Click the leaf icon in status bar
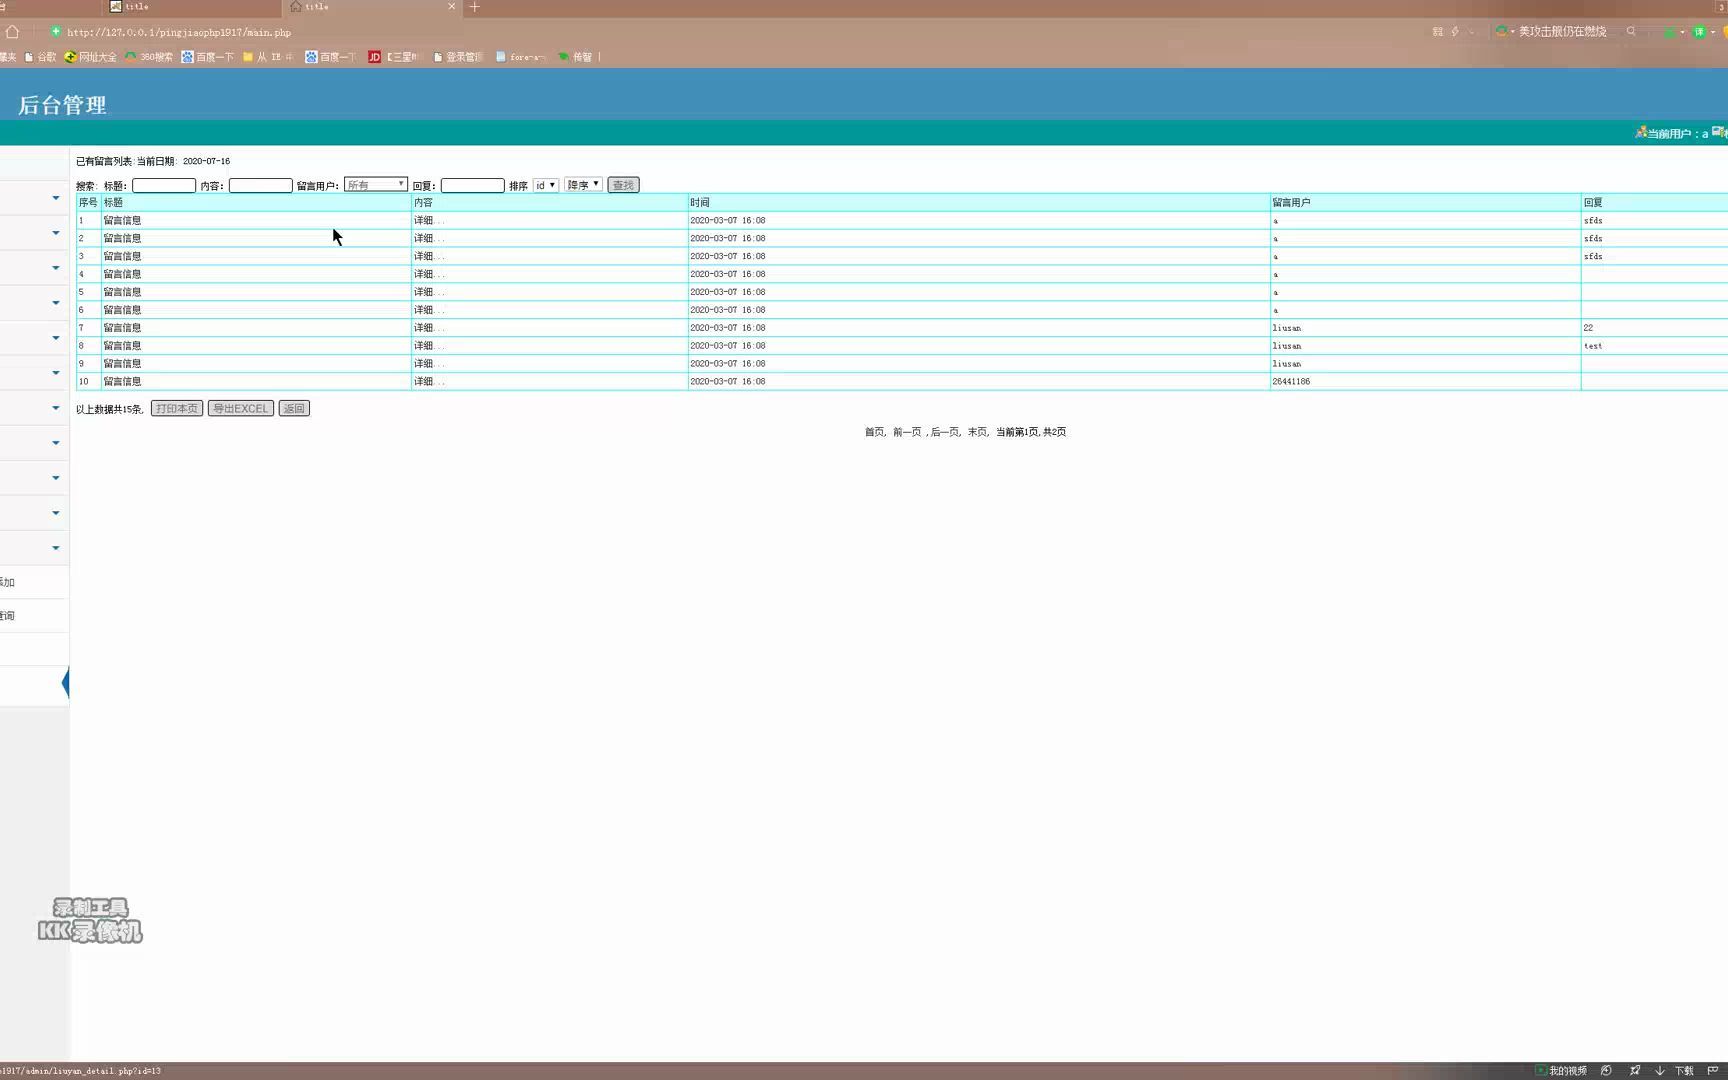Image resolution: width=1728 pixels, height=1080 pixels. coord(1606,1071)
